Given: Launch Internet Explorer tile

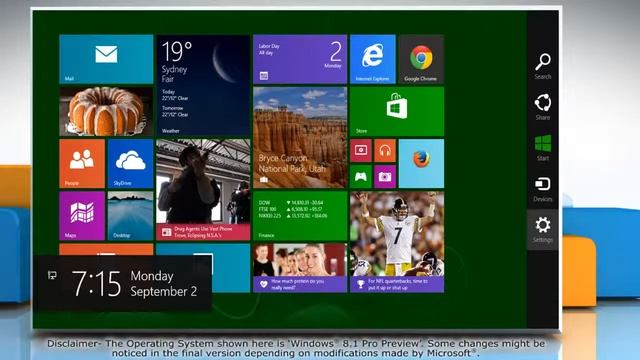Looking at the screenshot, I should [x=373, y=59].
